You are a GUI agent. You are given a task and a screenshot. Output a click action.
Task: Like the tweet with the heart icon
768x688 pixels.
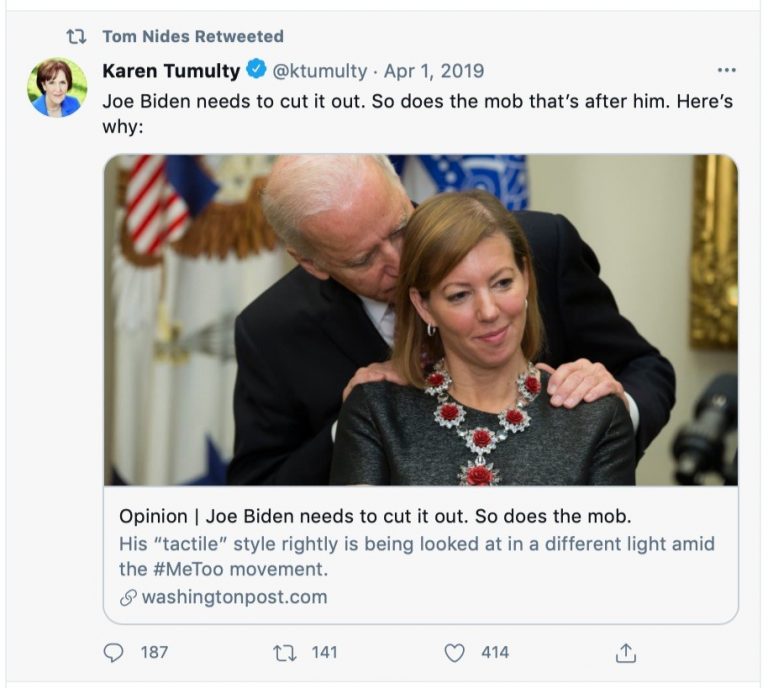(455, 653)
